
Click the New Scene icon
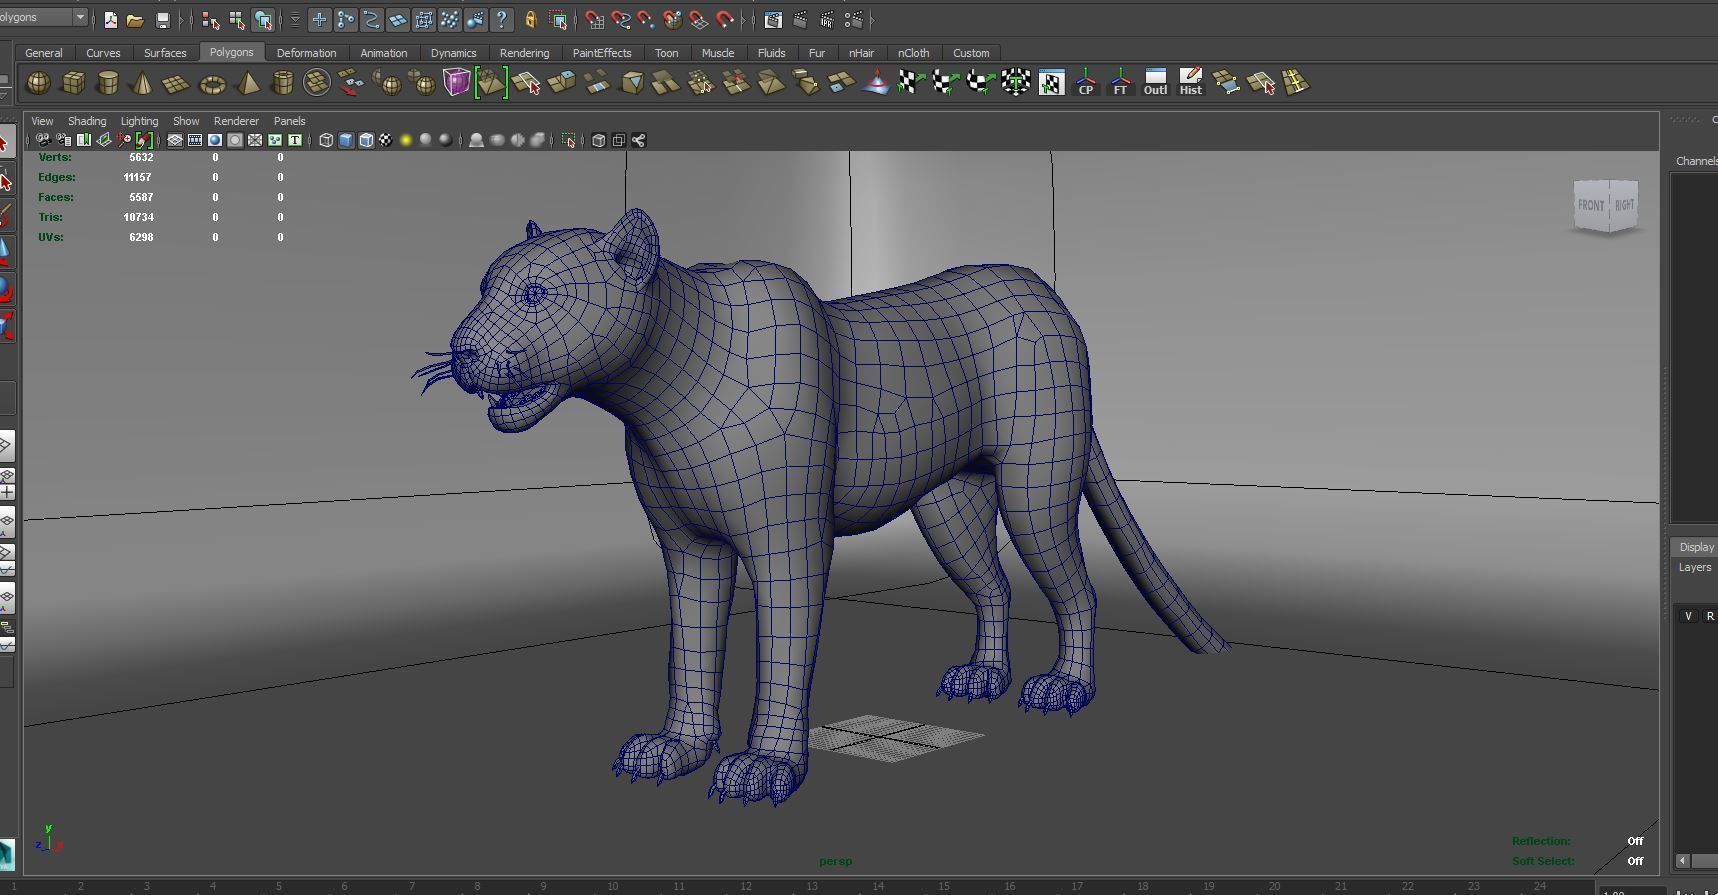coord(109,19)
